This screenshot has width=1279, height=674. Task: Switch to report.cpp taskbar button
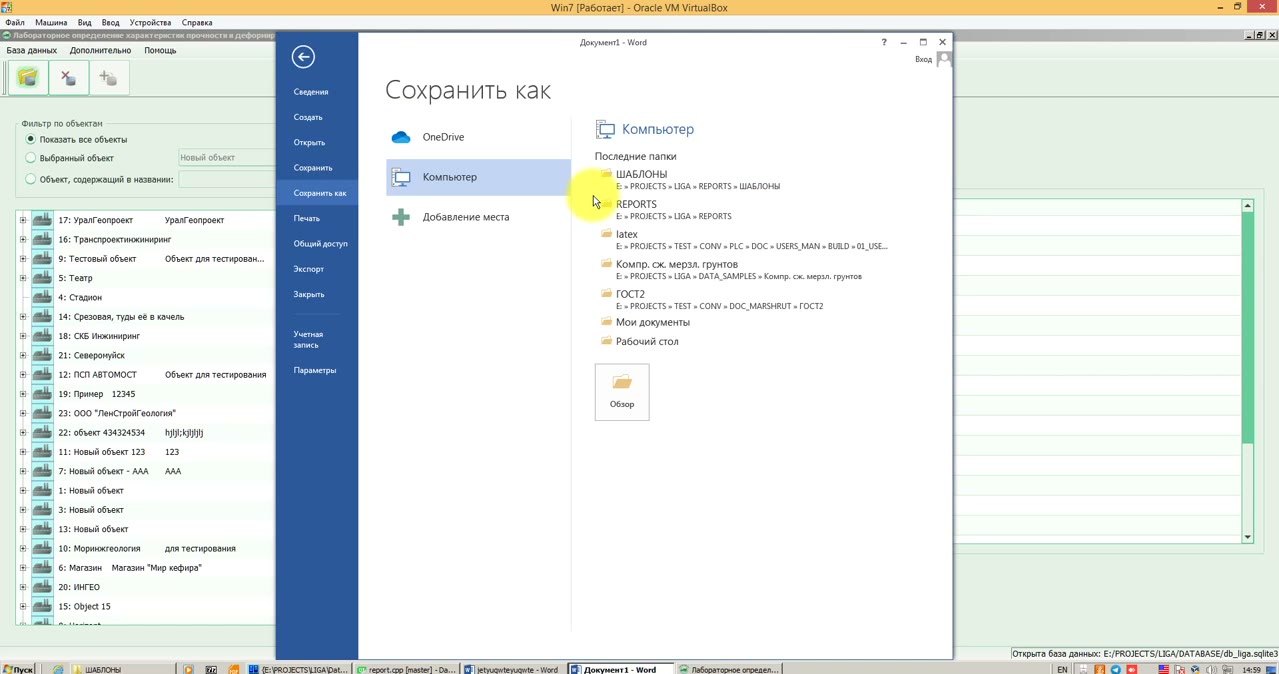tap(406, 669)
